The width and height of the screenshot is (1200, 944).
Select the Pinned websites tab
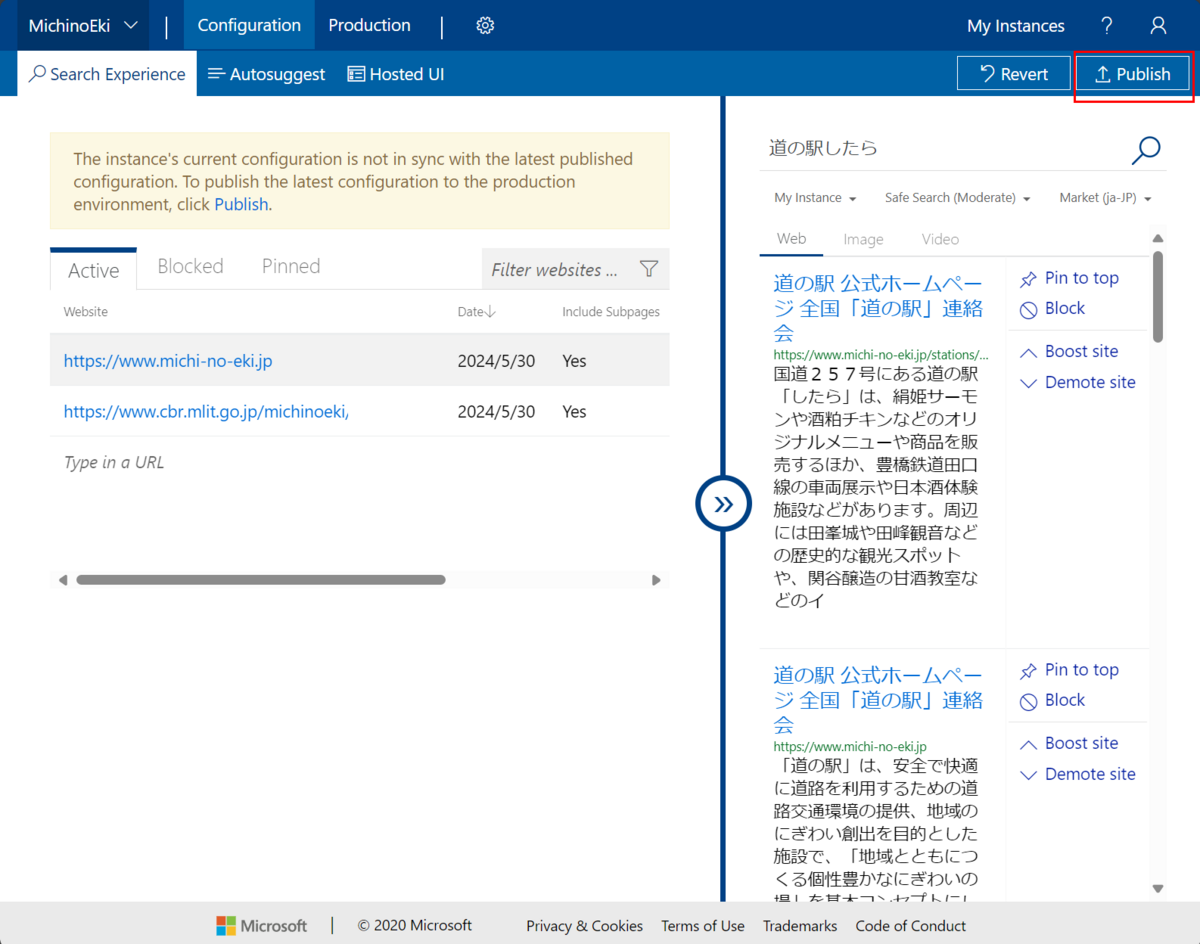291,267
